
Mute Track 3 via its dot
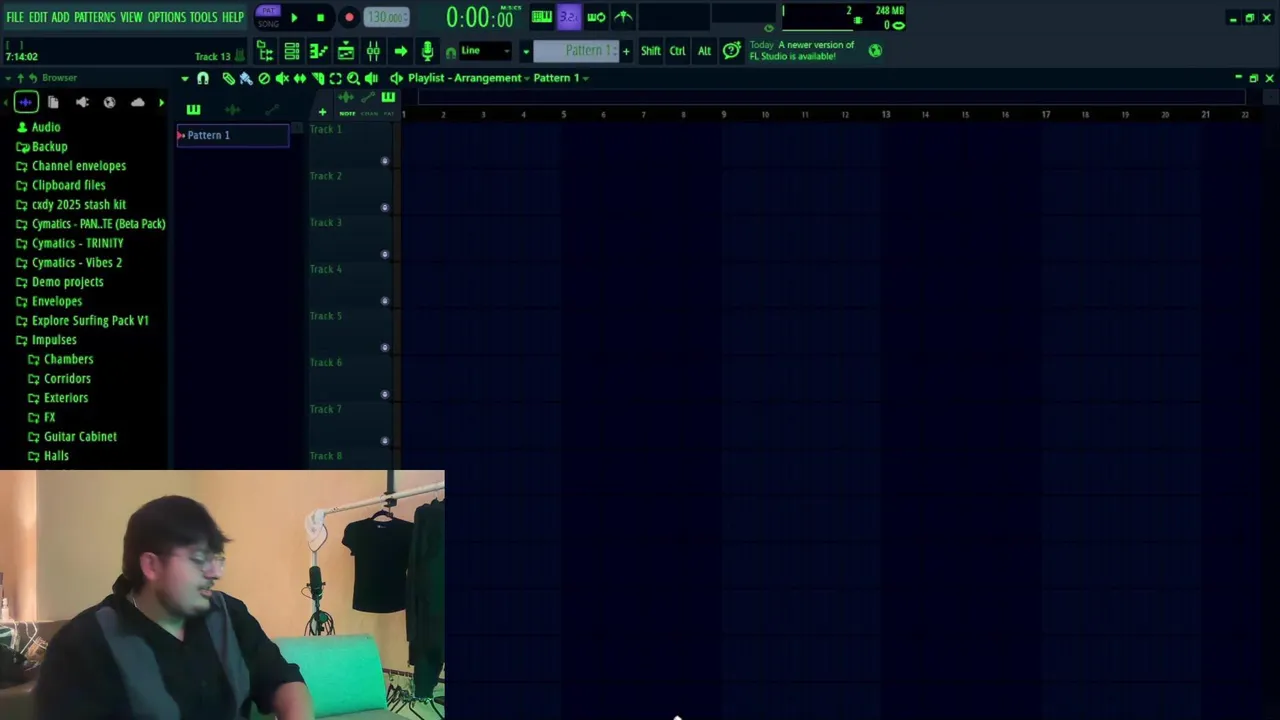click(x=384, y=254)
